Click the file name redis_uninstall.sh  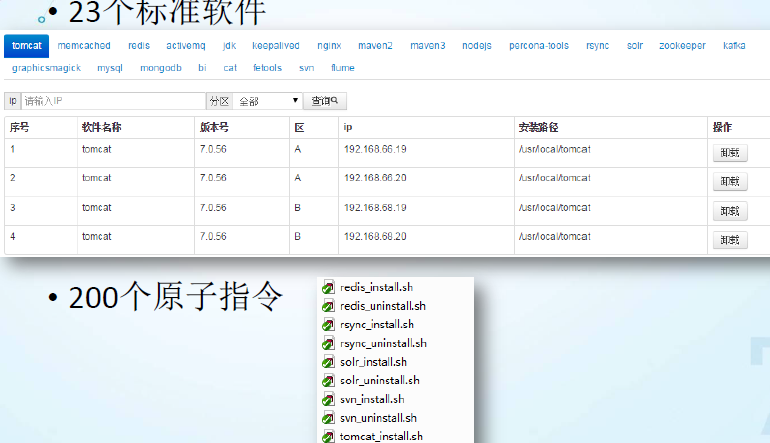coord(383,306)
